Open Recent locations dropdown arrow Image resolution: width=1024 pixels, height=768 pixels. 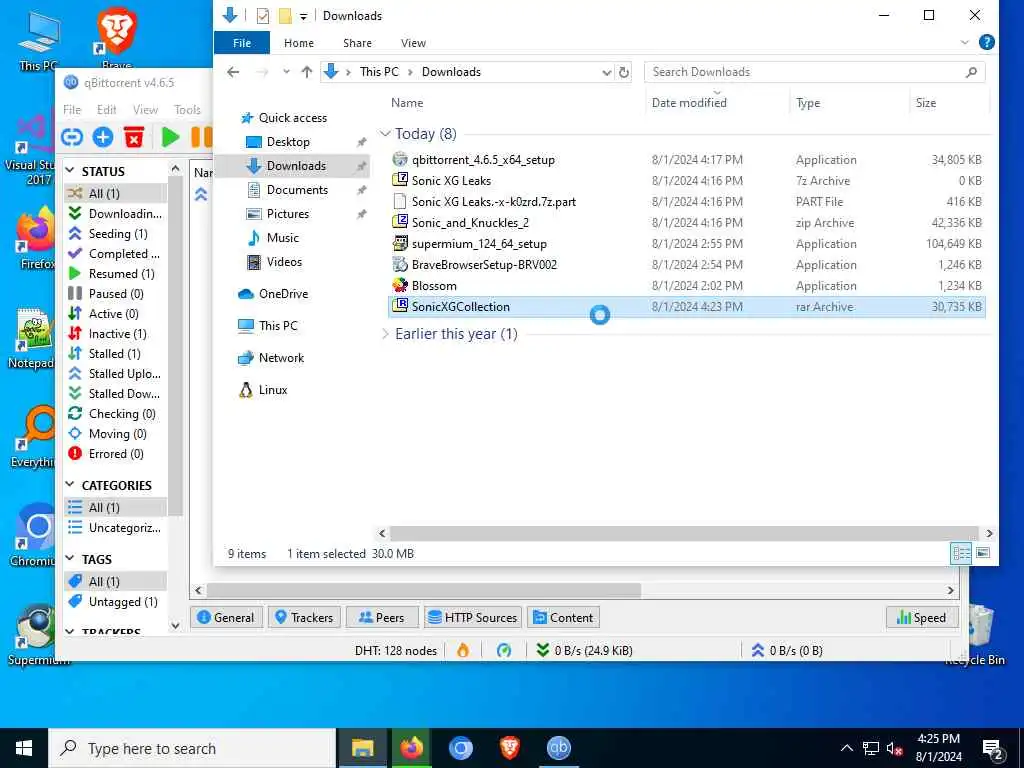[x=286, y=72]
